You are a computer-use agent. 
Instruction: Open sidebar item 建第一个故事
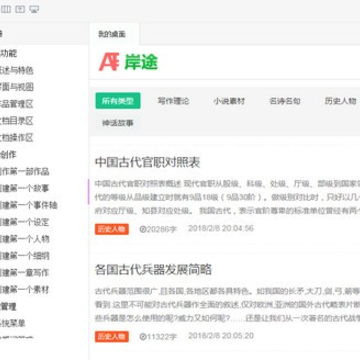point(25,188)
